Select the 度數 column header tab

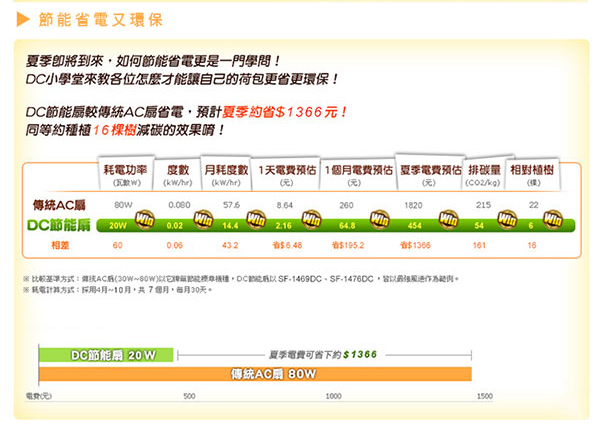178,175
